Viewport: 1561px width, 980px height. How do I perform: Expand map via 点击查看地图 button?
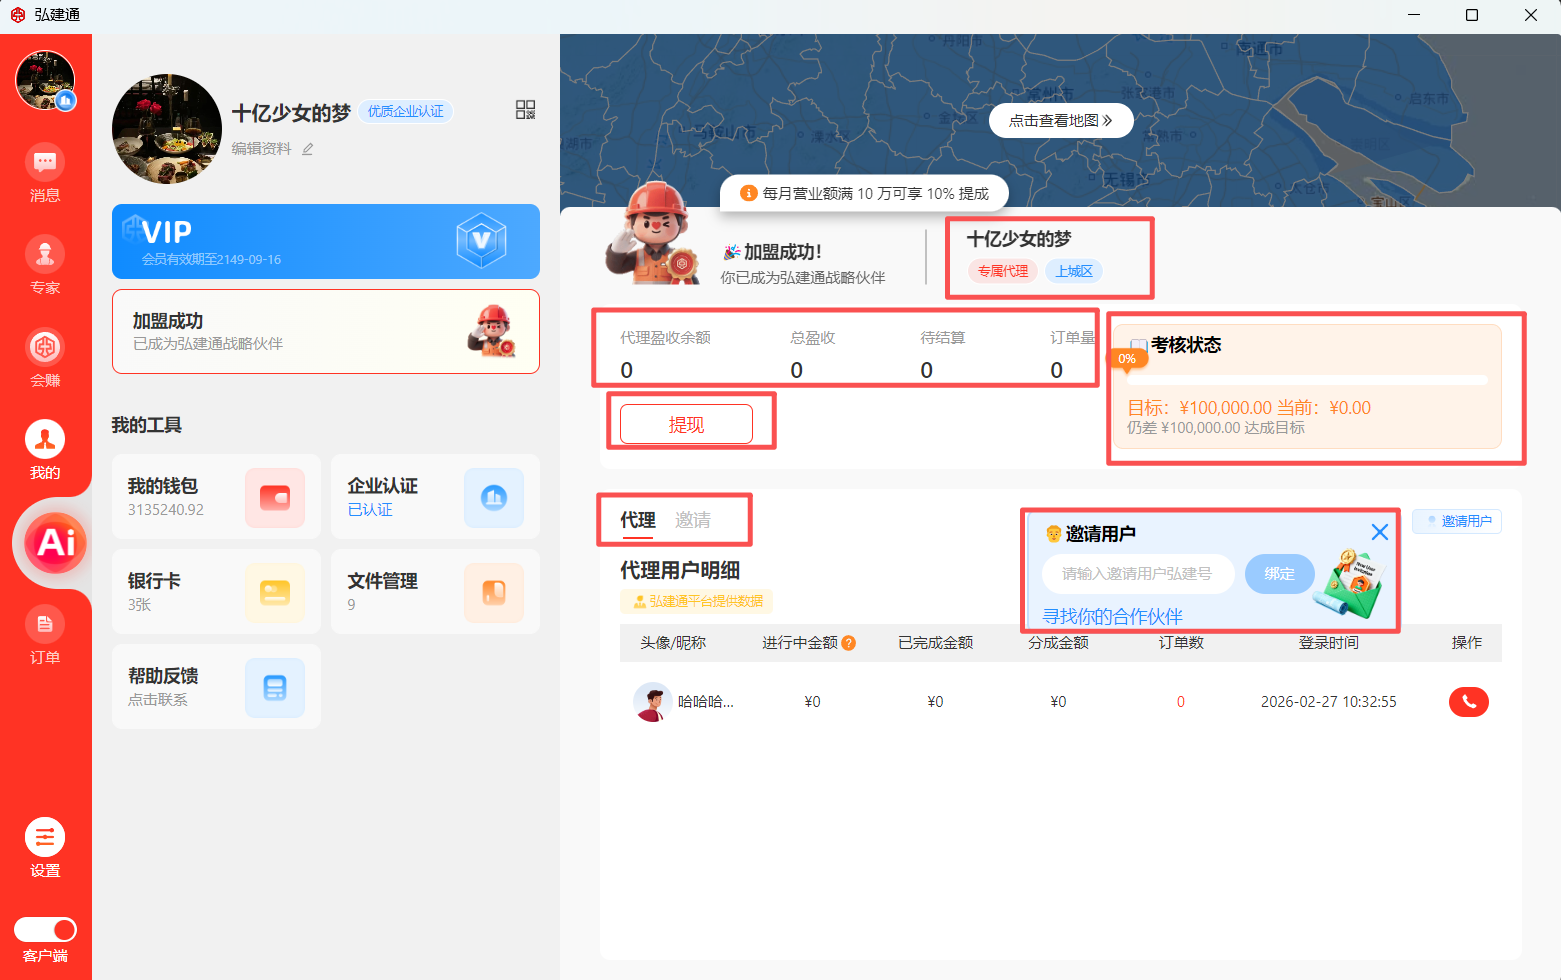coord(1061,121)
